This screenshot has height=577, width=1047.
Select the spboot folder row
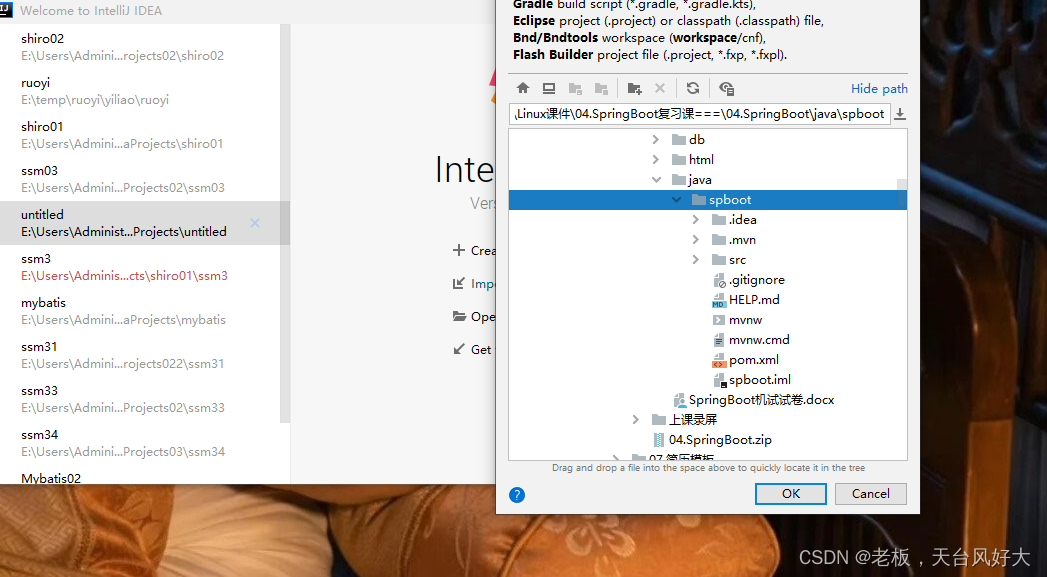click(x=707, y=200)
